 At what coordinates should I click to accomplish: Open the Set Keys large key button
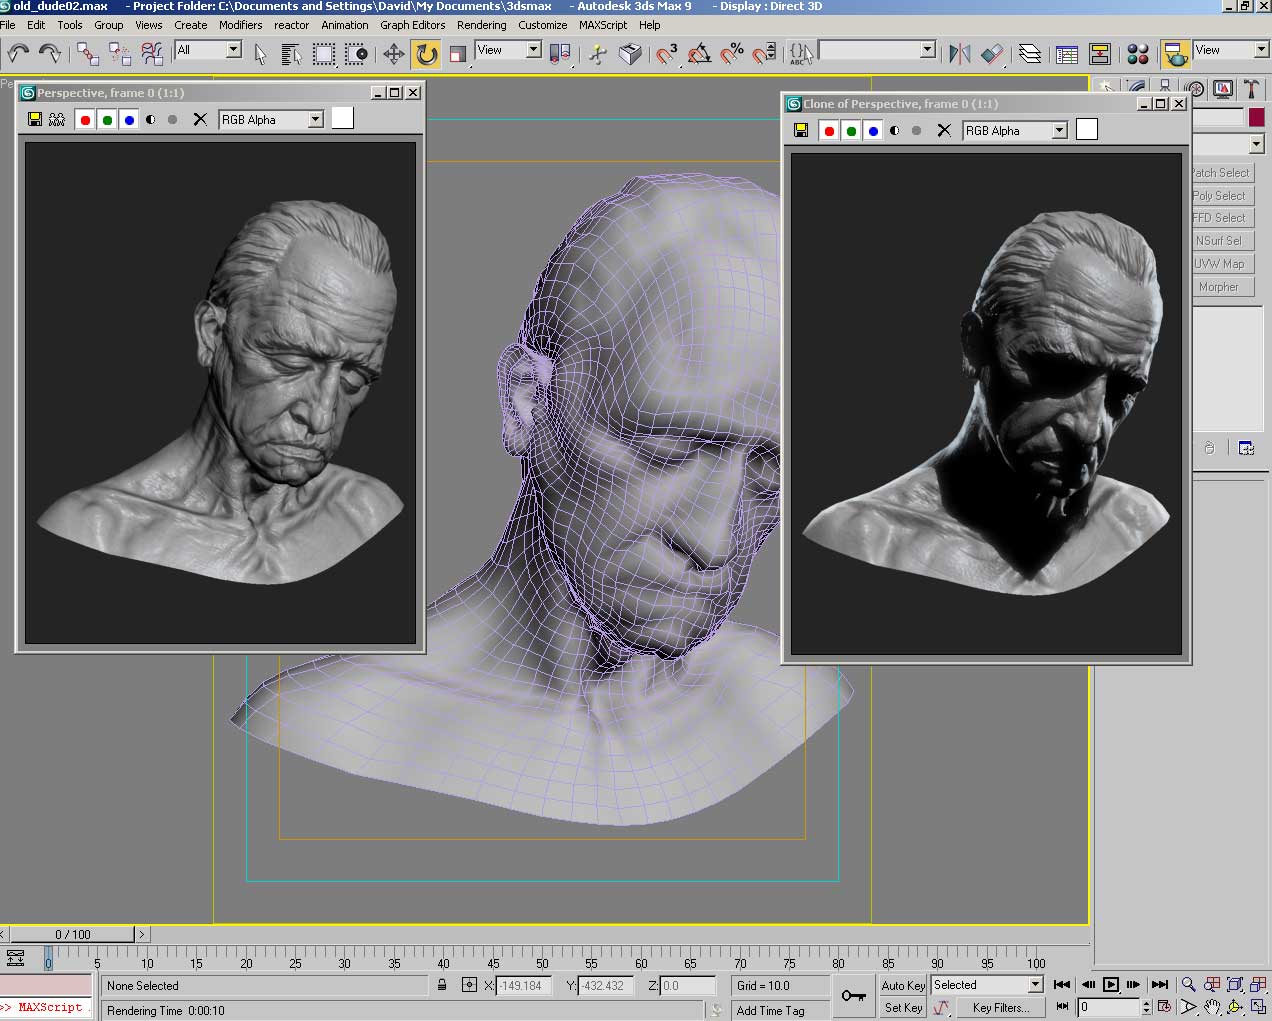point(853,996)
